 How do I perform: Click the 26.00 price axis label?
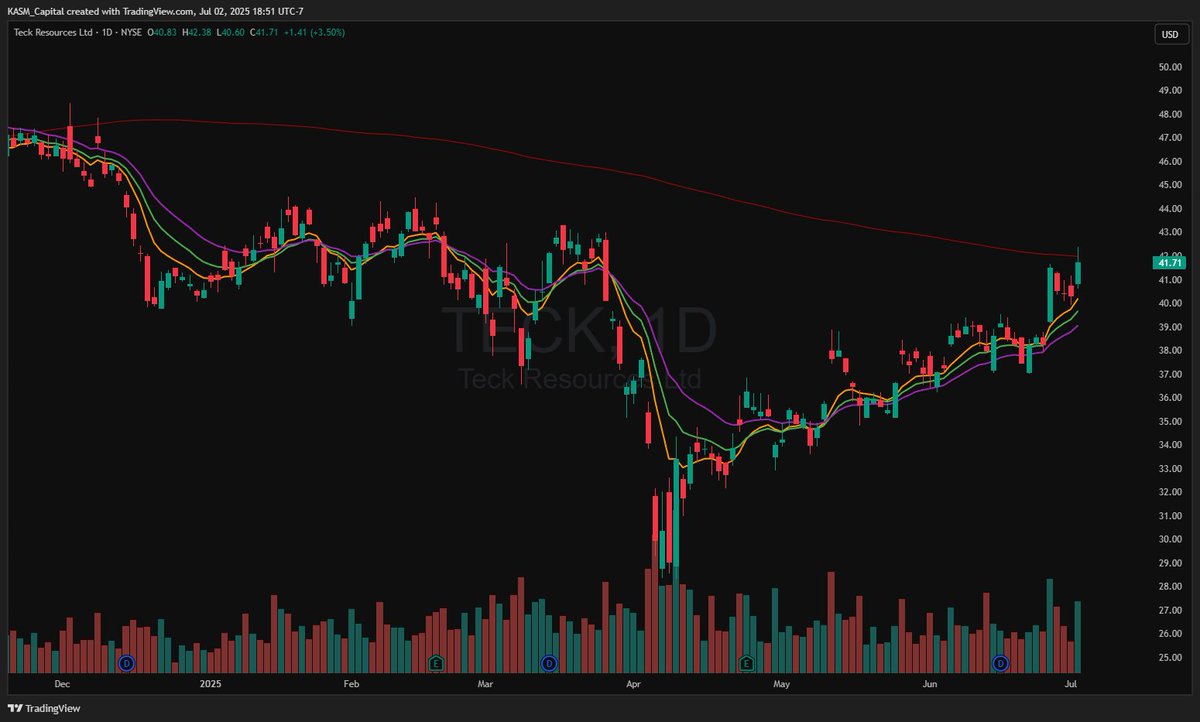[x=1171, y=634]
